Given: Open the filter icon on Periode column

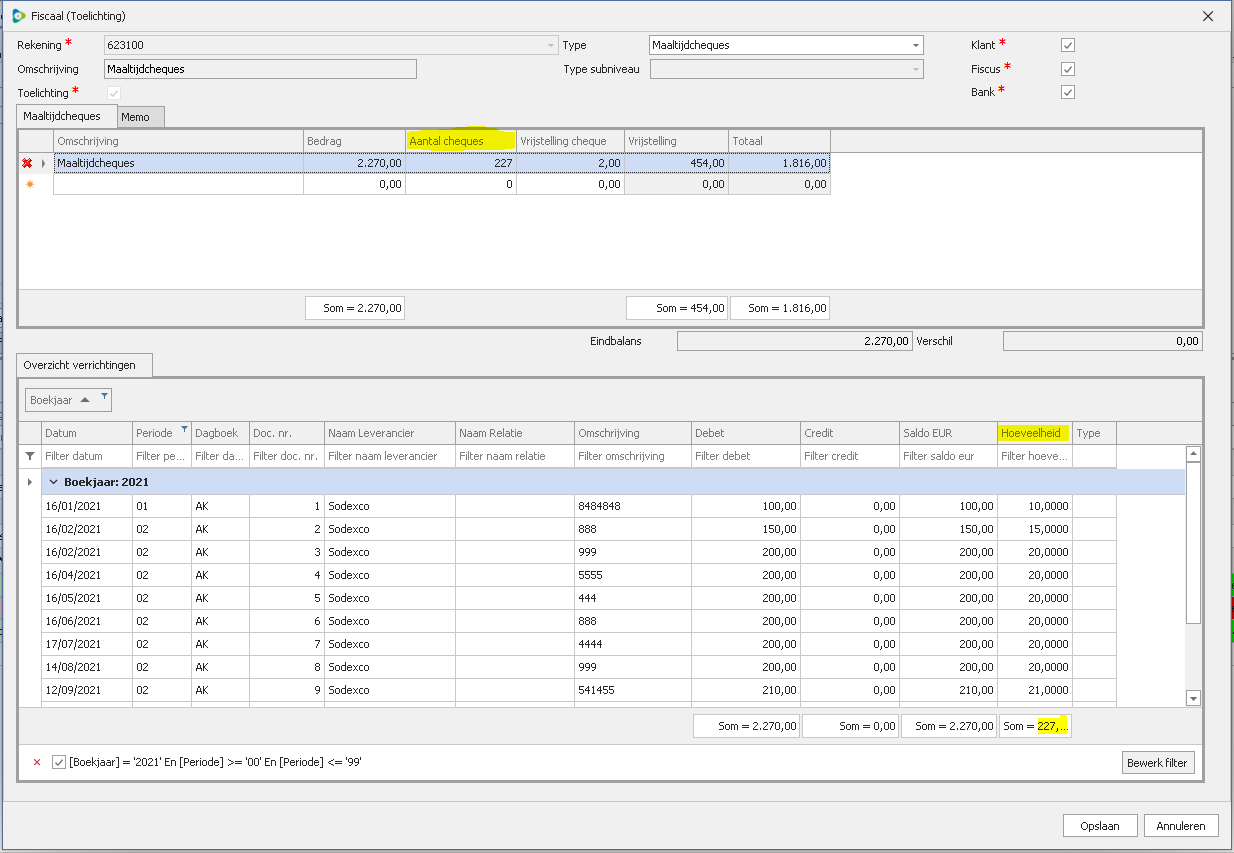Looking at the screenshot, I should 184,429.
